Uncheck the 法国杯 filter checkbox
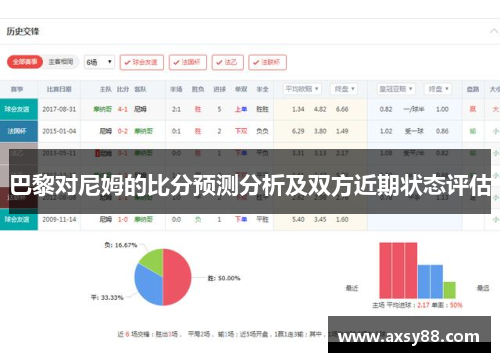Viewport: 500px width, 362px height. (x=188, y=62)
